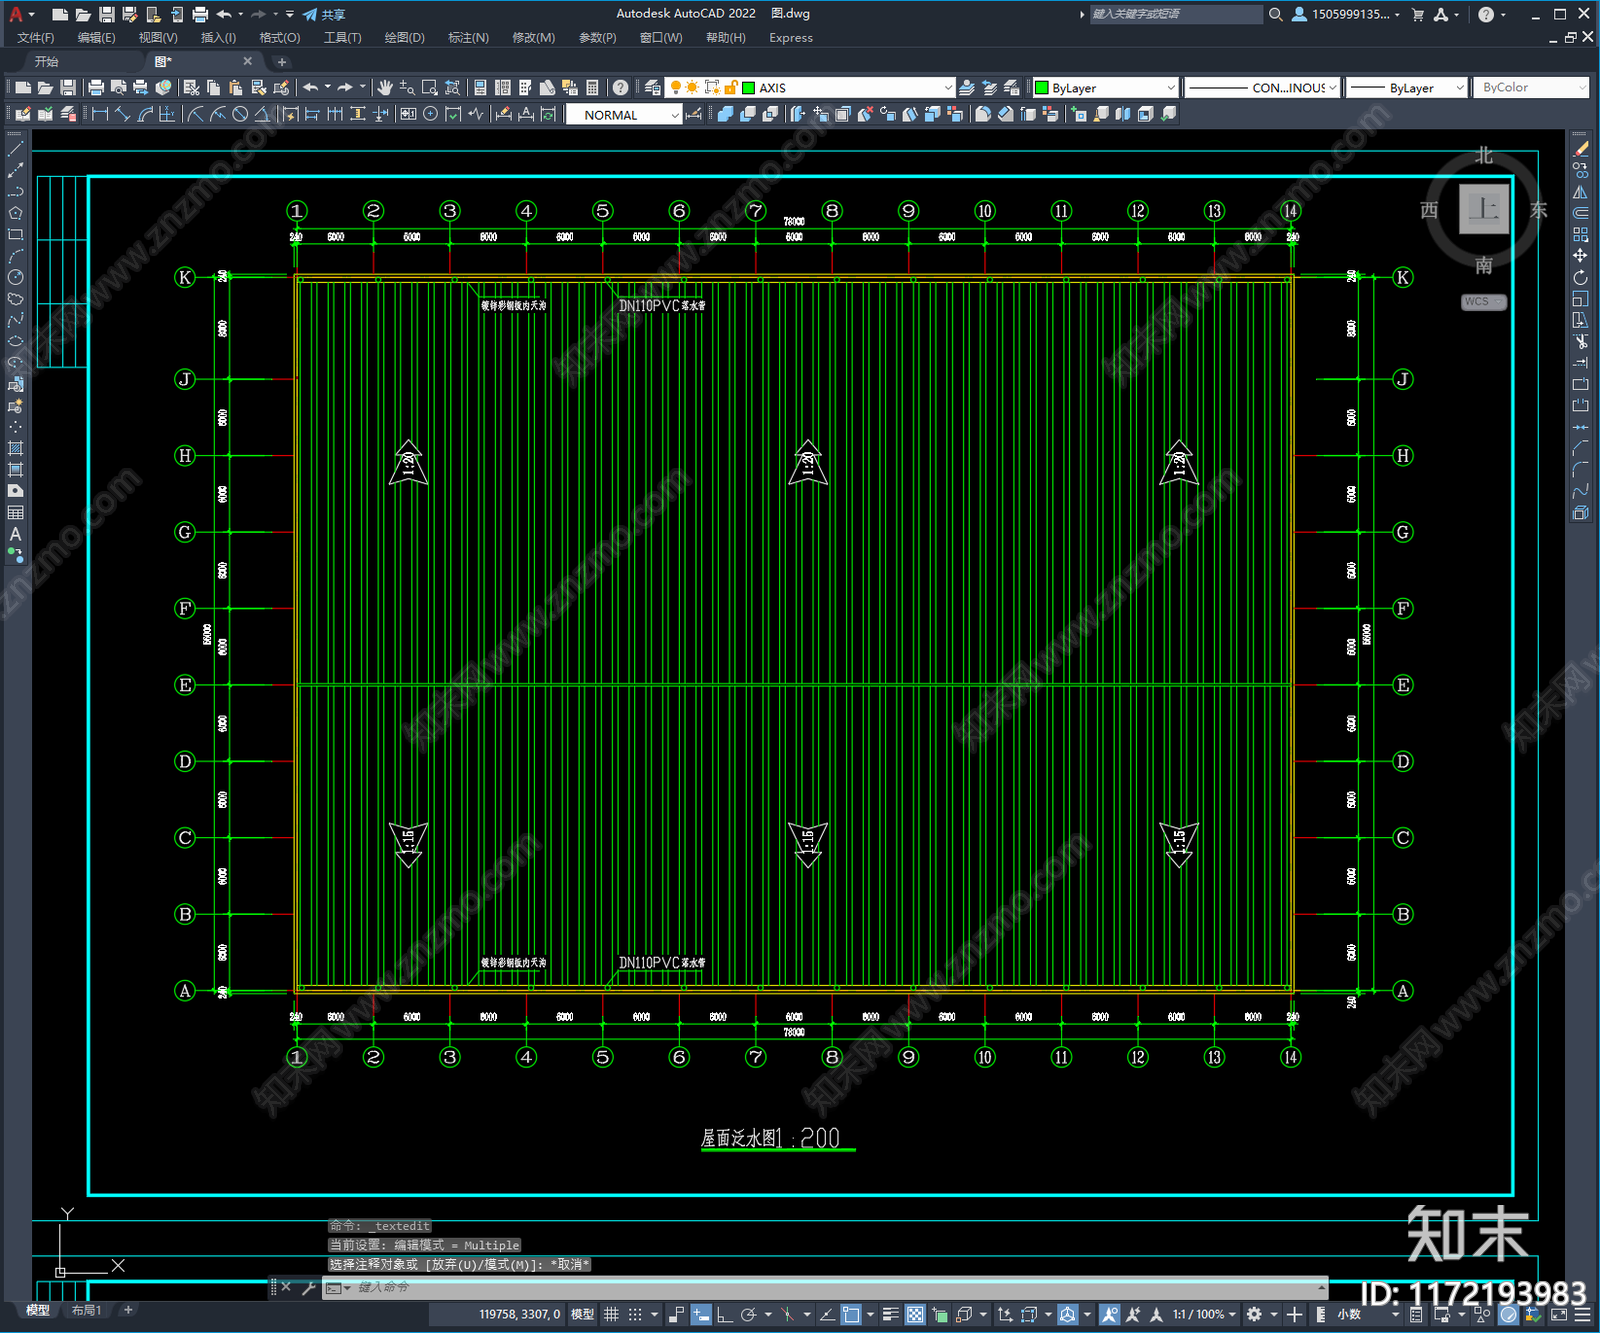
Task: Toggle lineweight display in status bar
Action: click(890, 1314)
